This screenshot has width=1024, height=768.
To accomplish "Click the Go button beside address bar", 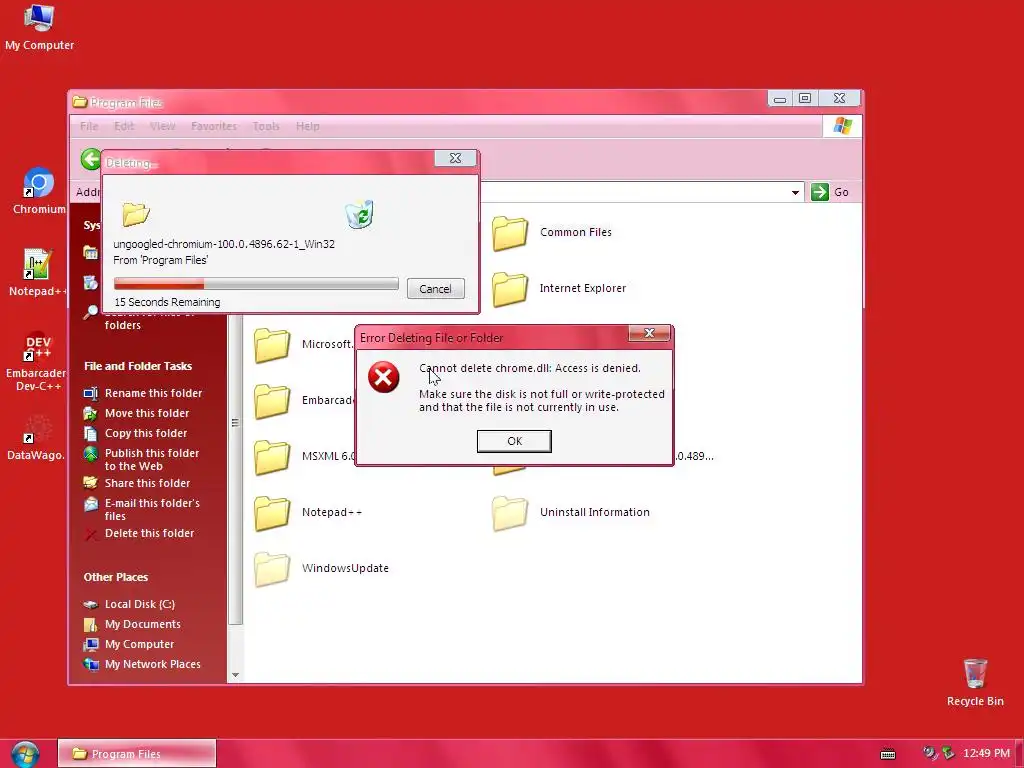I will coord(830,192).
